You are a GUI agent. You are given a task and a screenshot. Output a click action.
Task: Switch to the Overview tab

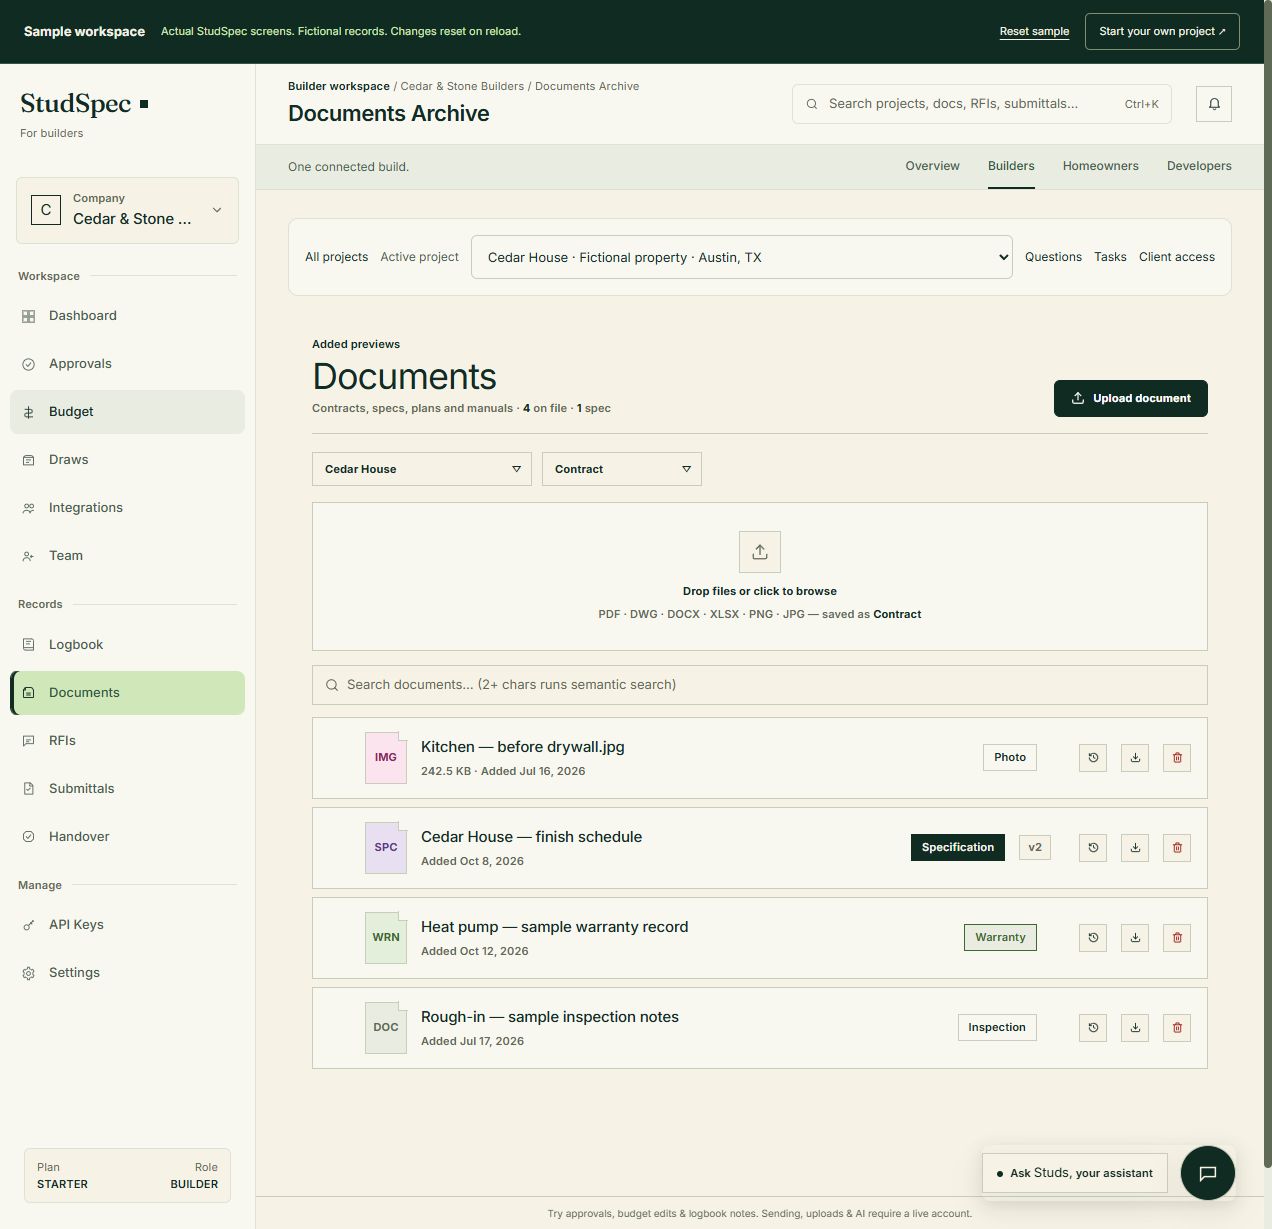pyautogui.click(x=932, y=166)
